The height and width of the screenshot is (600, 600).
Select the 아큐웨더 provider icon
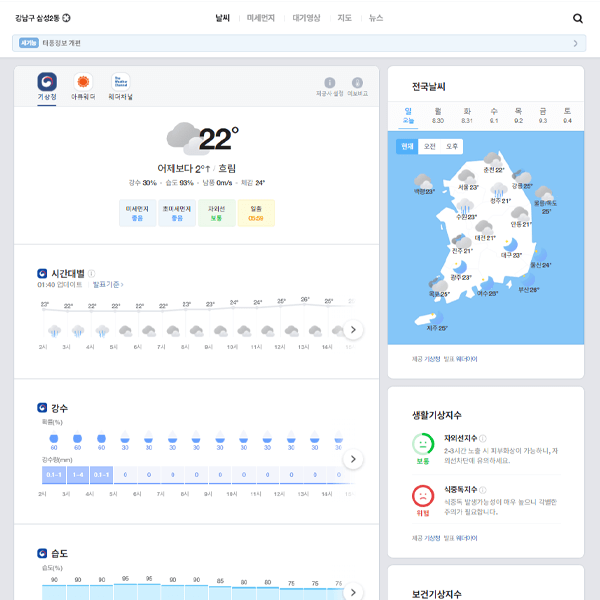83,82
